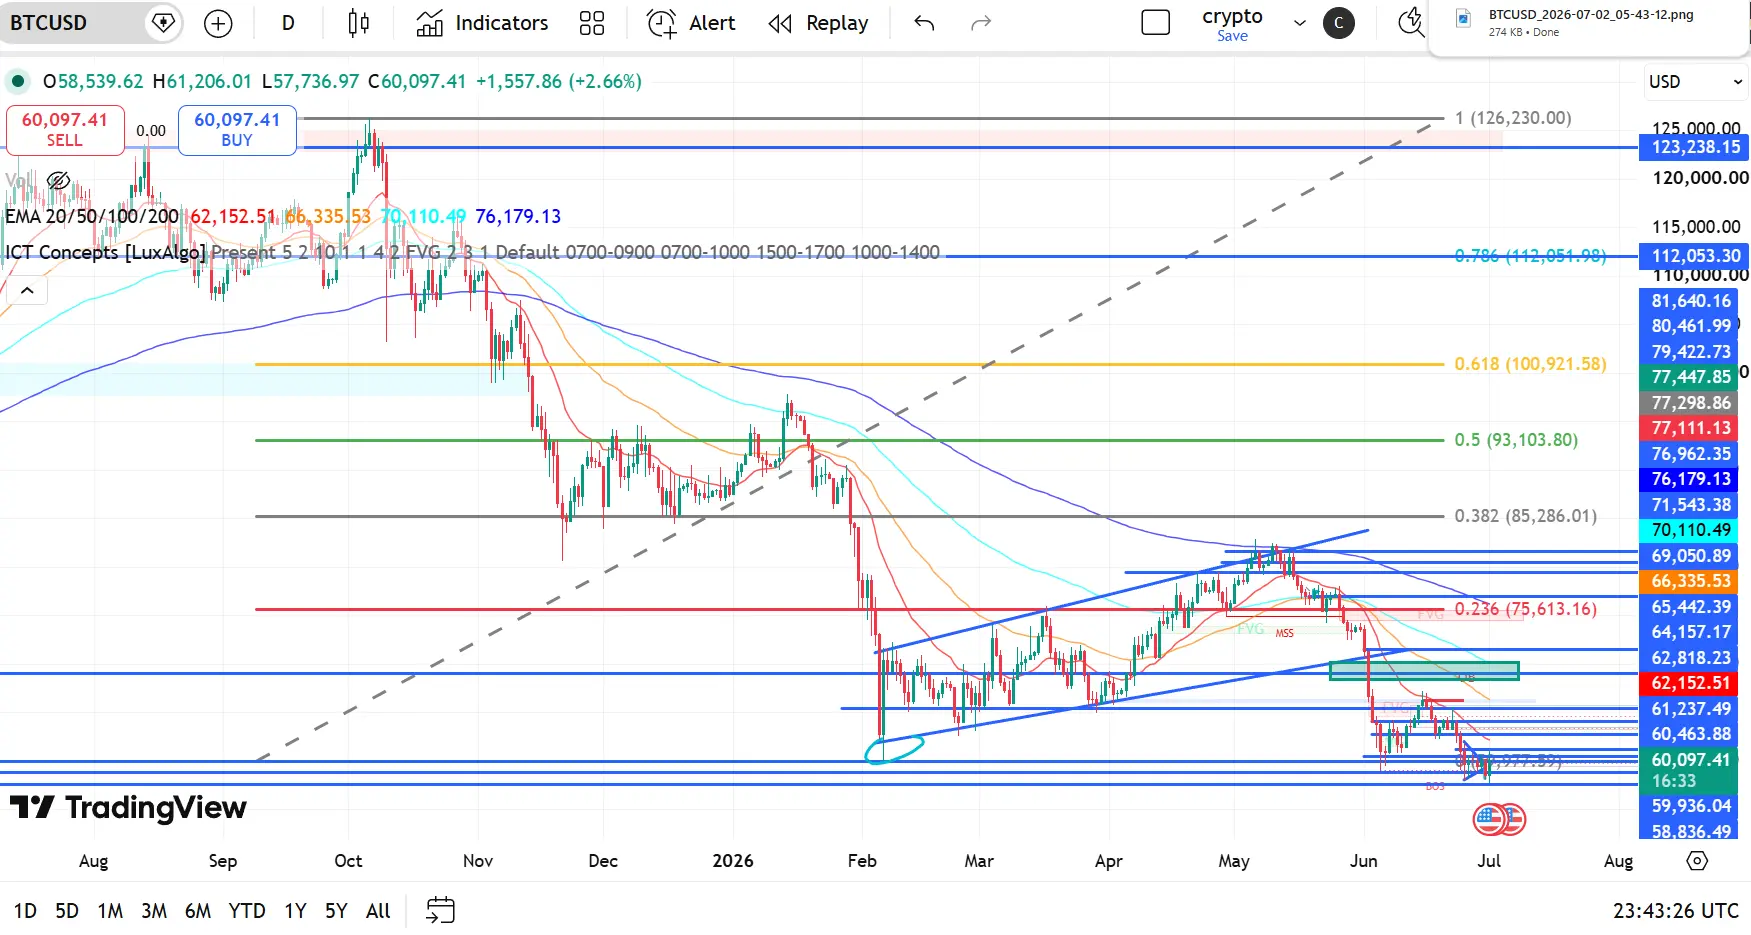Click the BUY 60,097.41 button
The height and width of the screenshot is (935, 1751).
click(237, 130)
